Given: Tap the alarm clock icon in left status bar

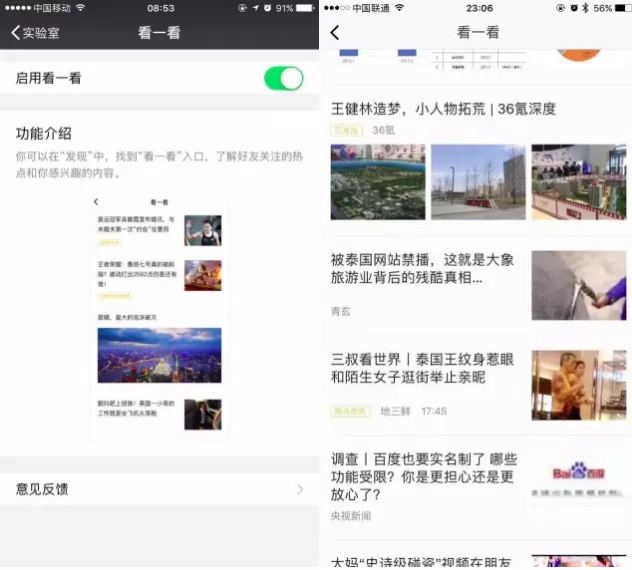Looking at the screenshot, I should click(x=268, y=8).
